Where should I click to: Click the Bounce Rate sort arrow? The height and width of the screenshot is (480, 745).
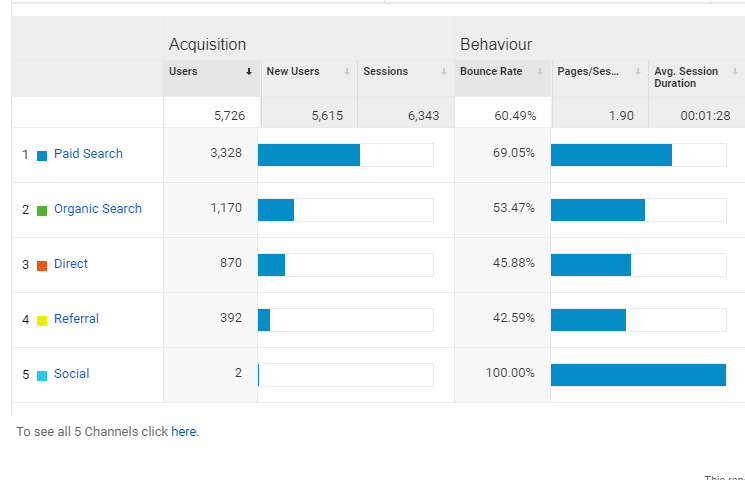[x=541, y=72]
